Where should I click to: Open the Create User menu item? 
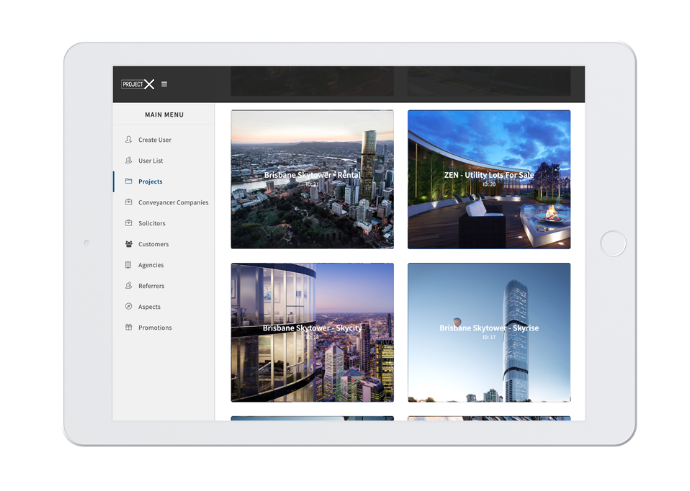click(155, 140)
